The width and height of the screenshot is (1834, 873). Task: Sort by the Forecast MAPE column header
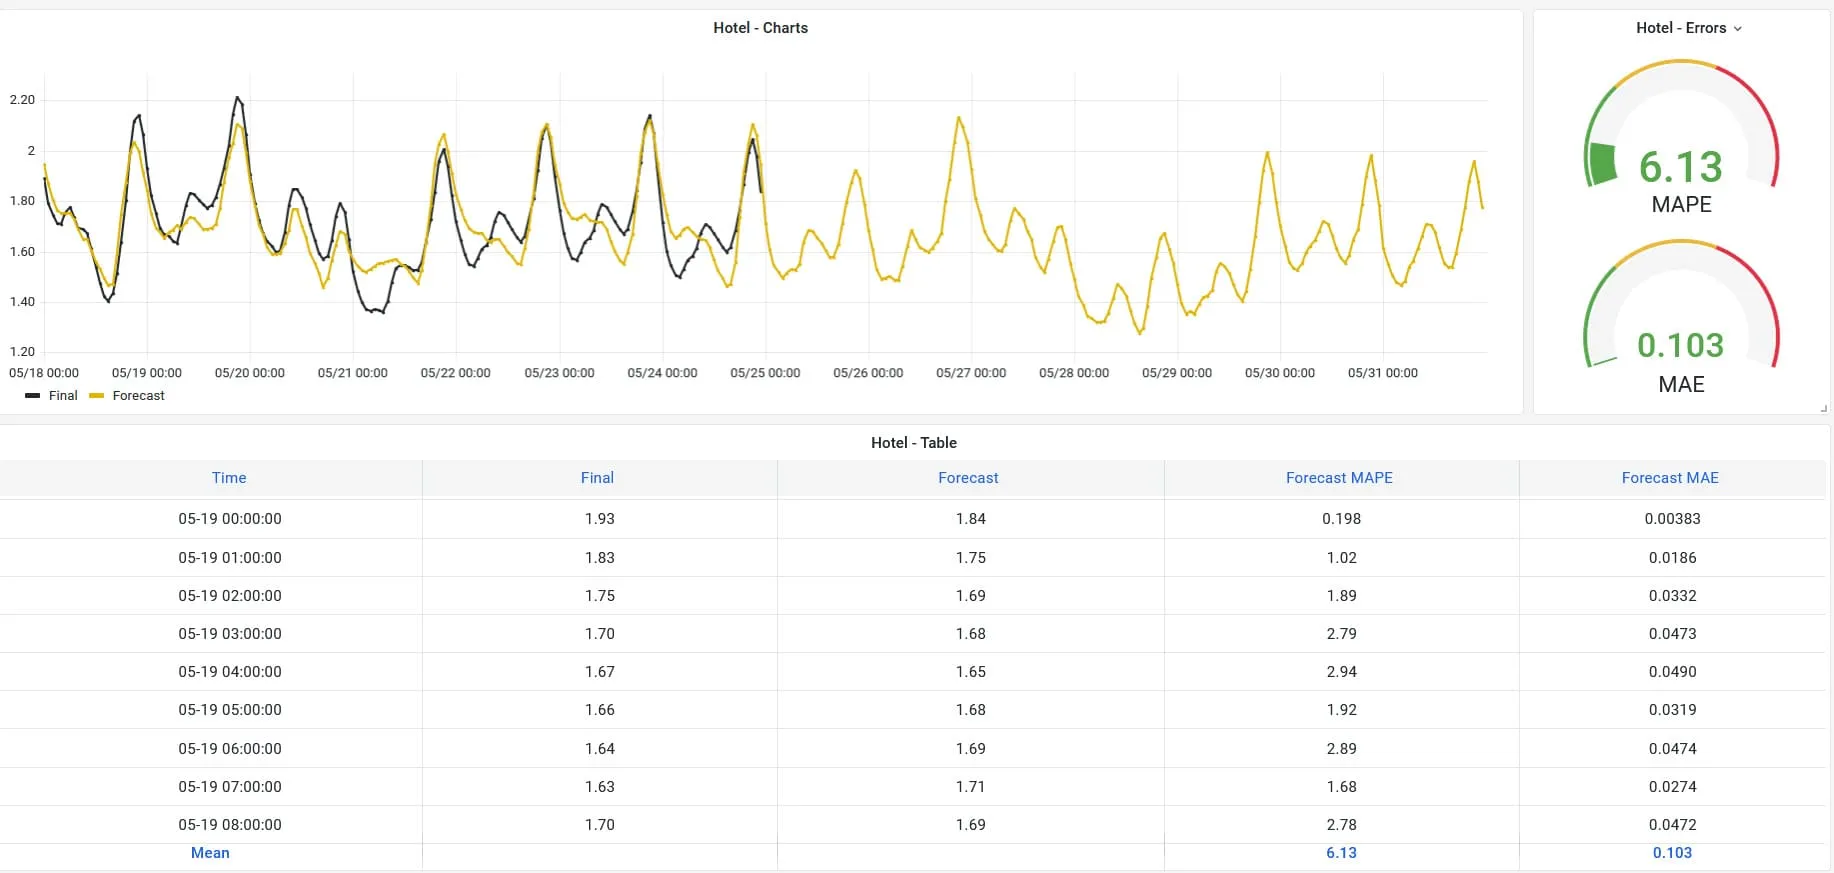point(1339,478)
